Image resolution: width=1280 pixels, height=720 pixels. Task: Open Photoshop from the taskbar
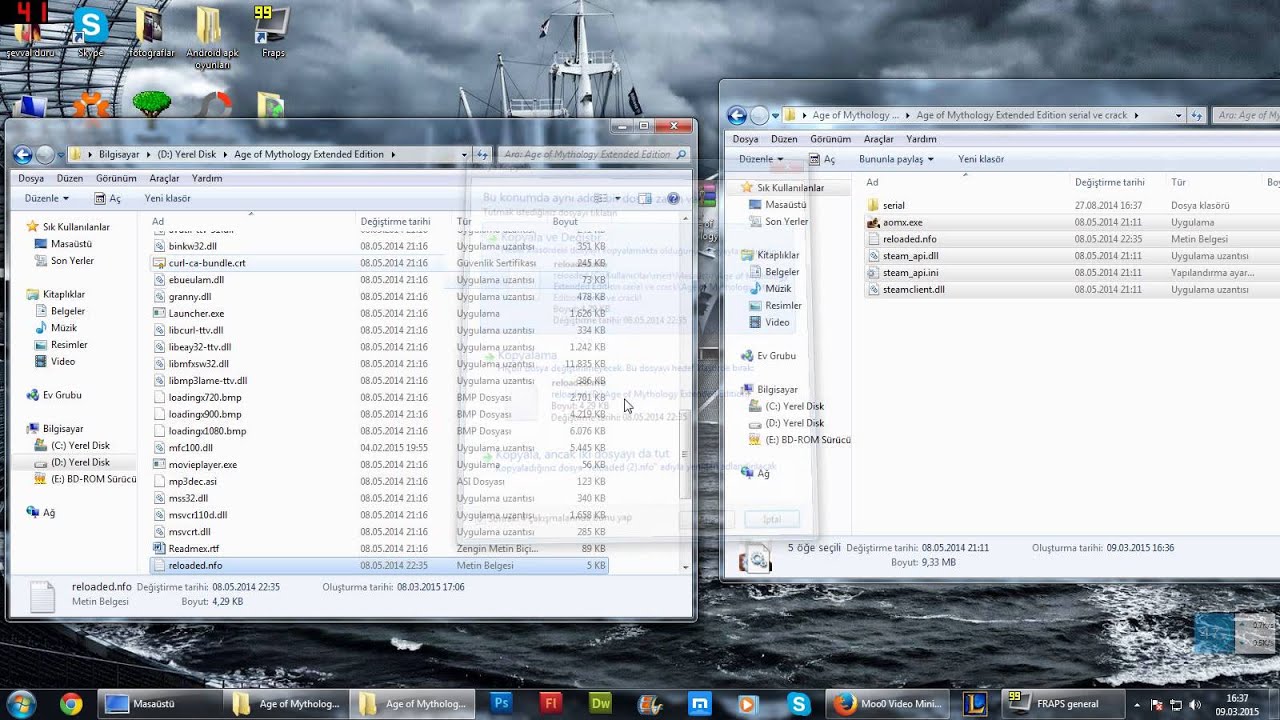pos(502,704)
